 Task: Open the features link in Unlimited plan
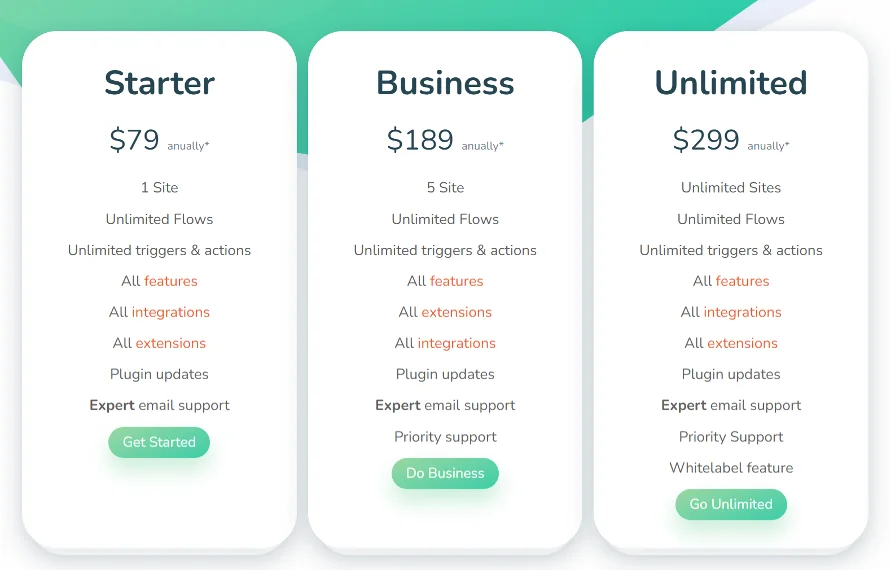[x=742, y=281]
